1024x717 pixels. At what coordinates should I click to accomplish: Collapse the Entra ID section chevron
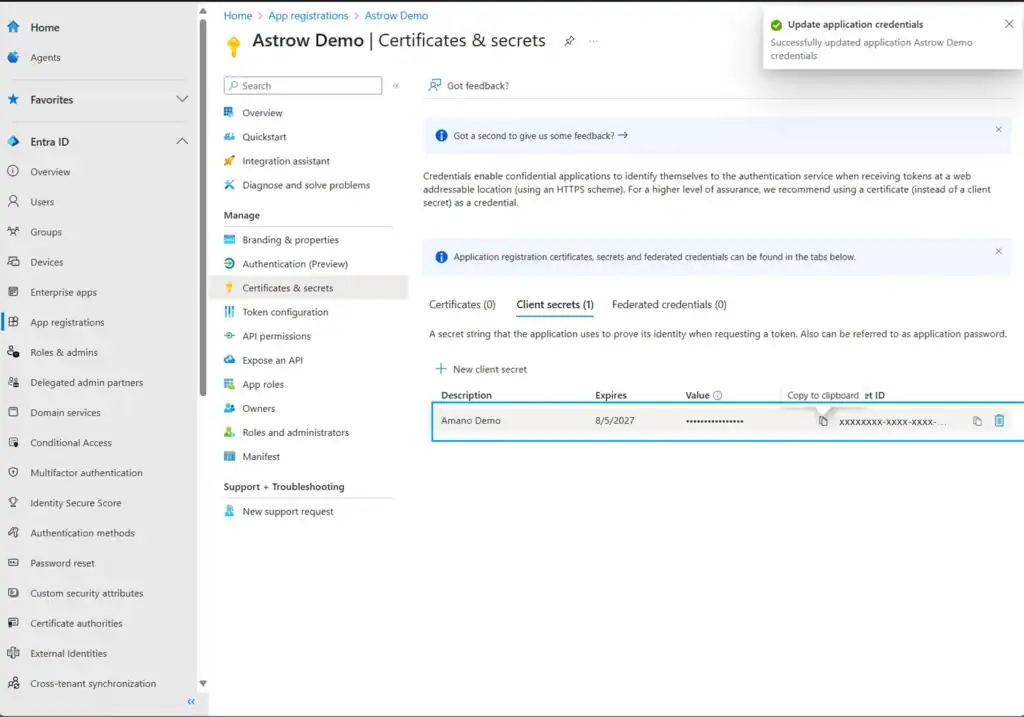coord(182,141)
